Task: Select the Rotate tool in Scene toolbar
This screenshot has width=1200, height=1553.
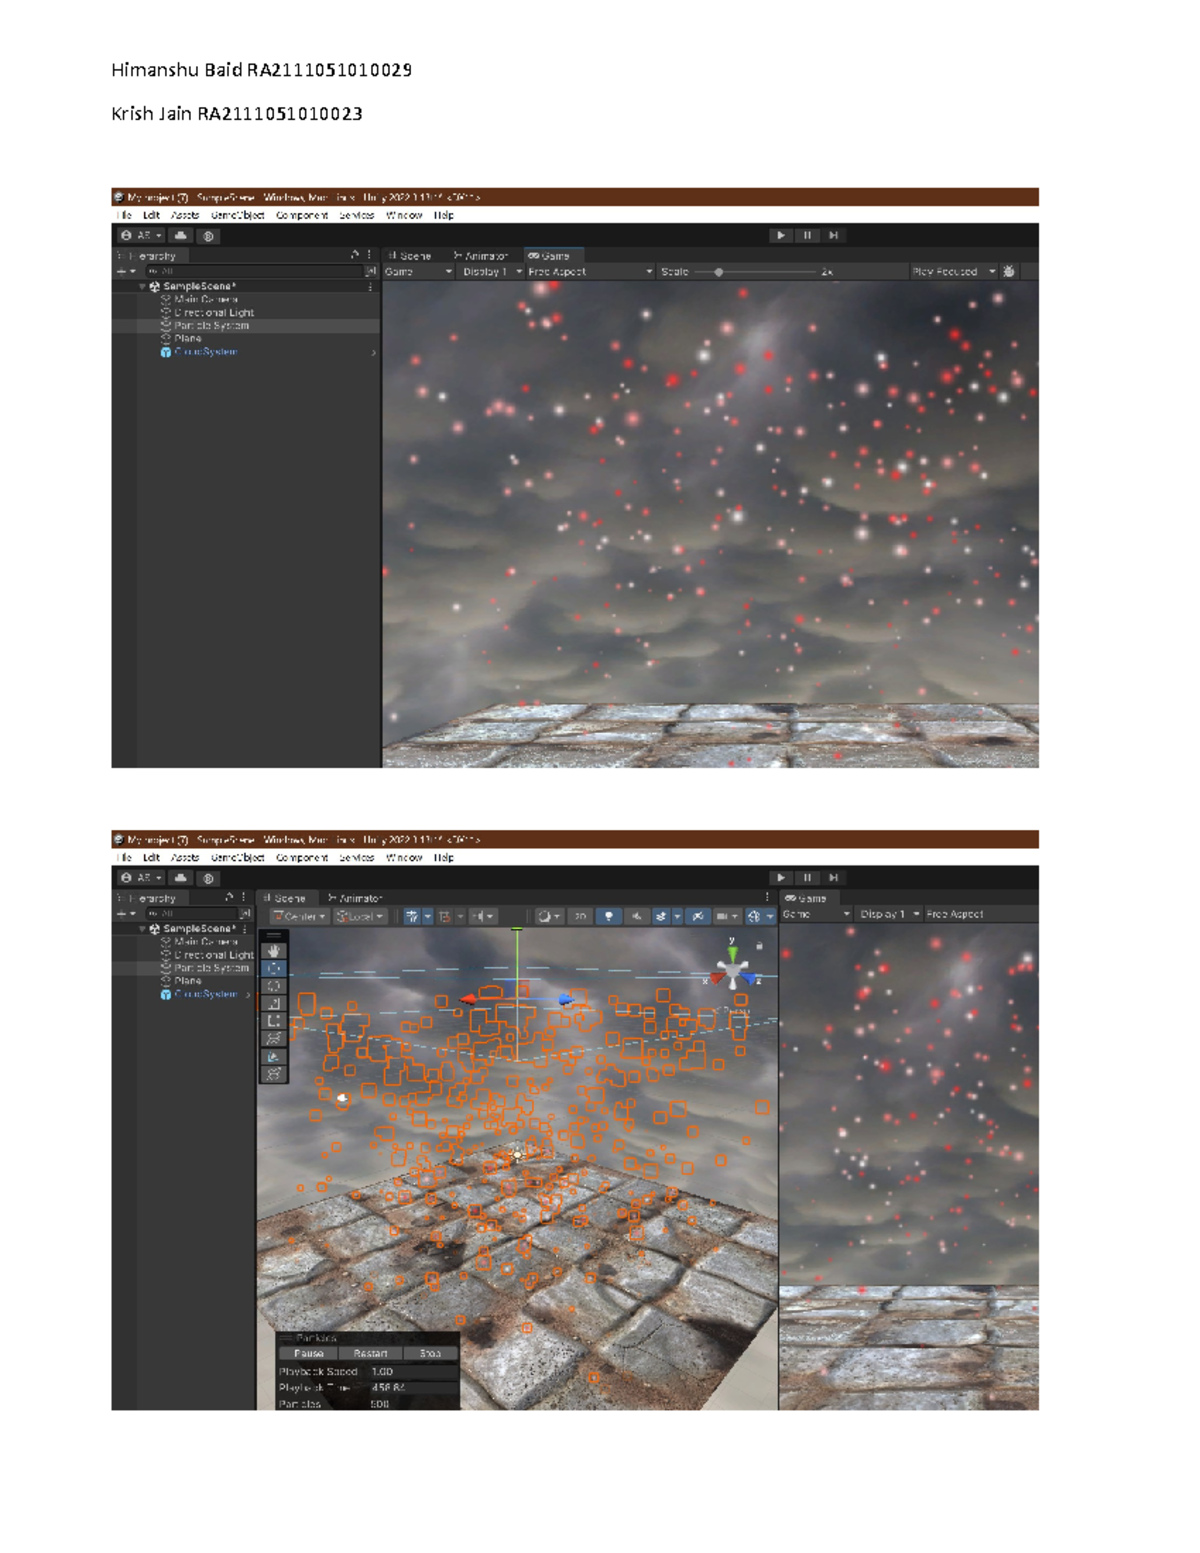Action: tap(273, 986)
